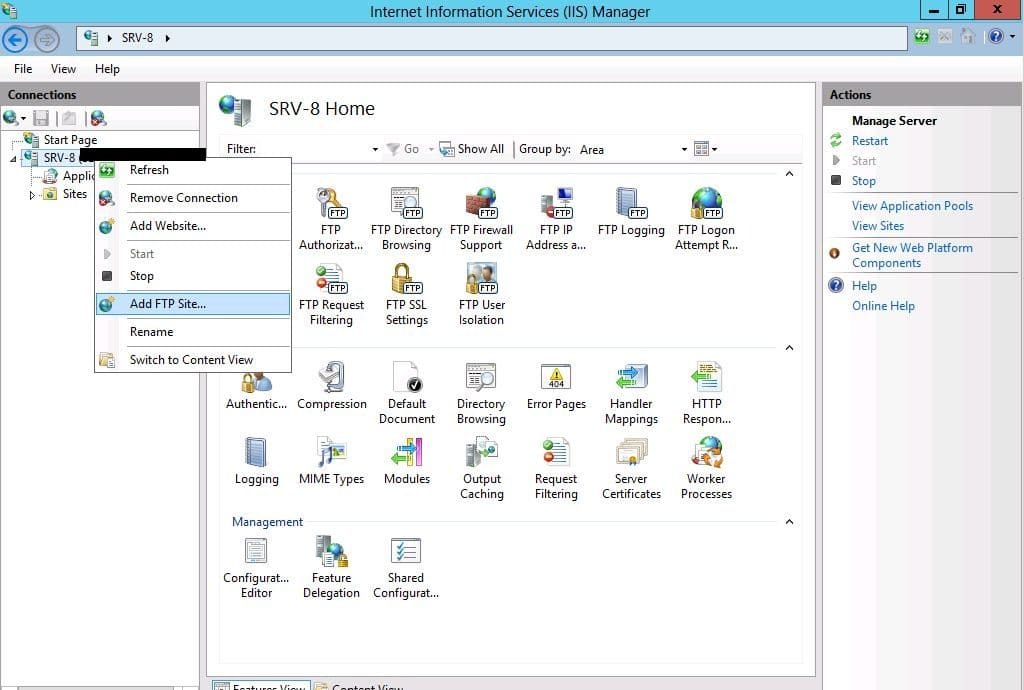Open FTP IP Address restrictions icon
This screenshot has height=690, width=1024.
[x=556, y=219]
